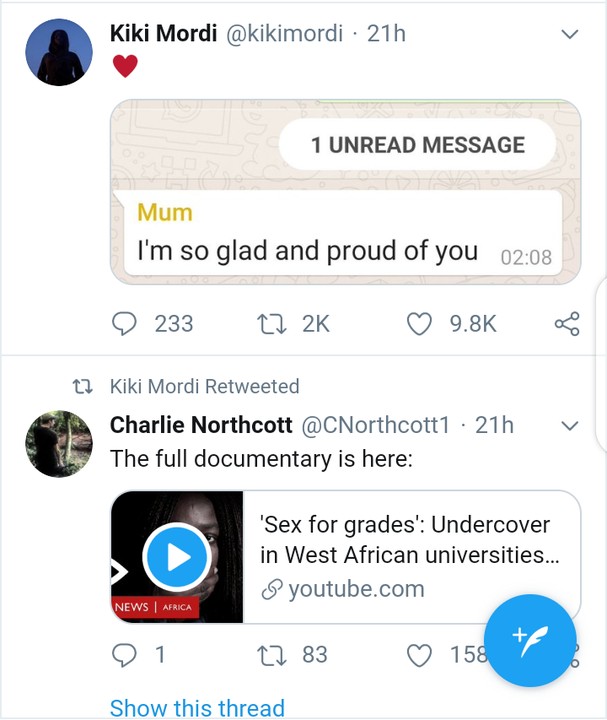
Task: Show this thread link
Action: 197,708
